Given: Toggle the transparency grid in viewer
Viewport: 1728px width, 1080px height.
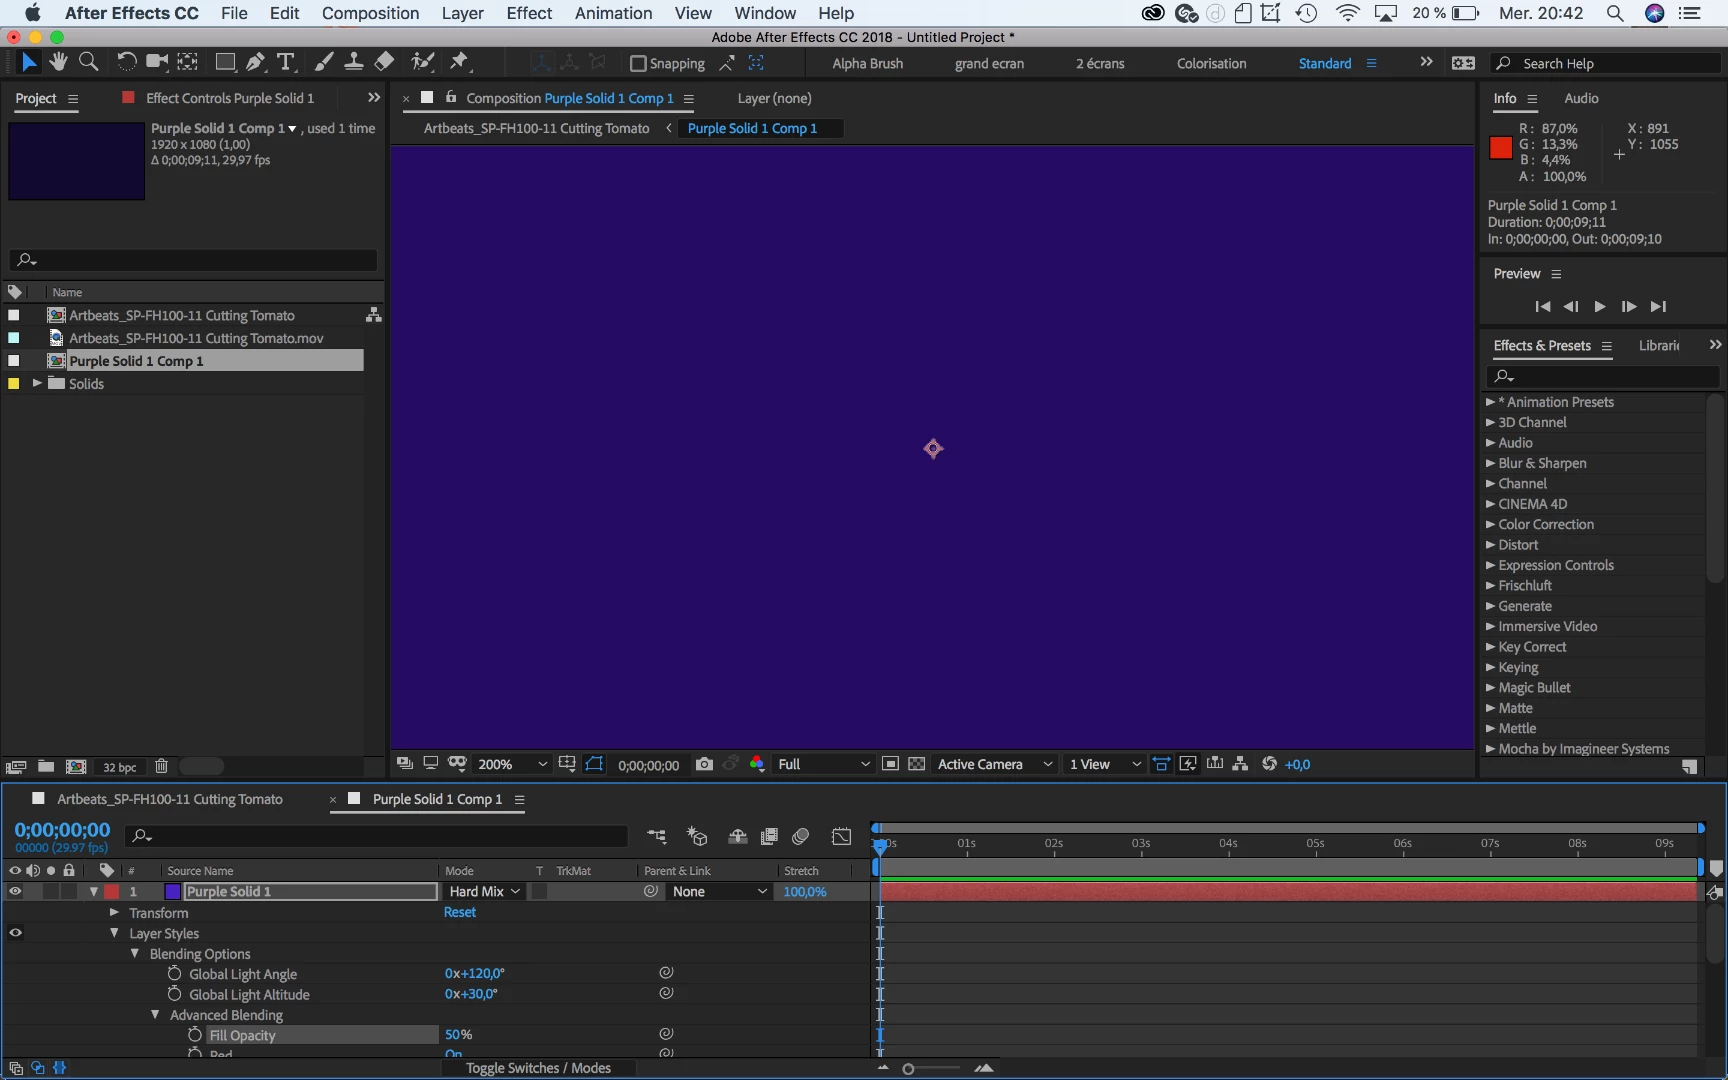Looking at the screenshot, I should (x=916, y=764).
